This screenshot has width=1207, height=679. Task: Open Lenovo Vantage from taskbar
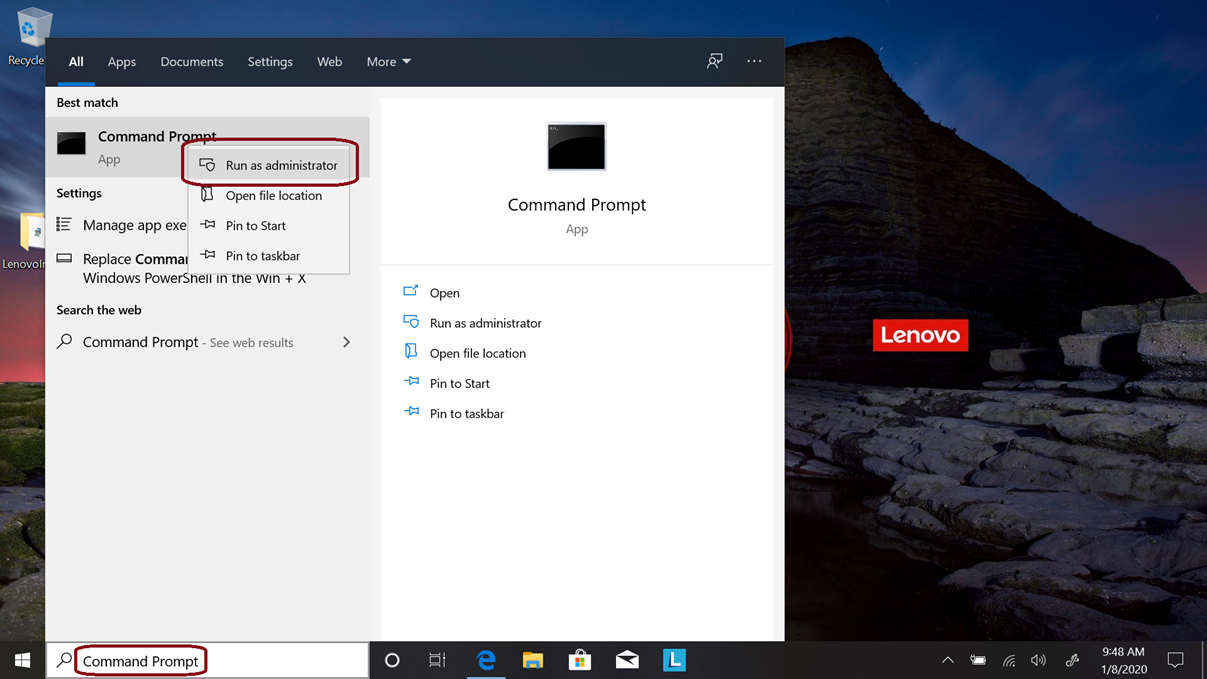tap(674, 660)
